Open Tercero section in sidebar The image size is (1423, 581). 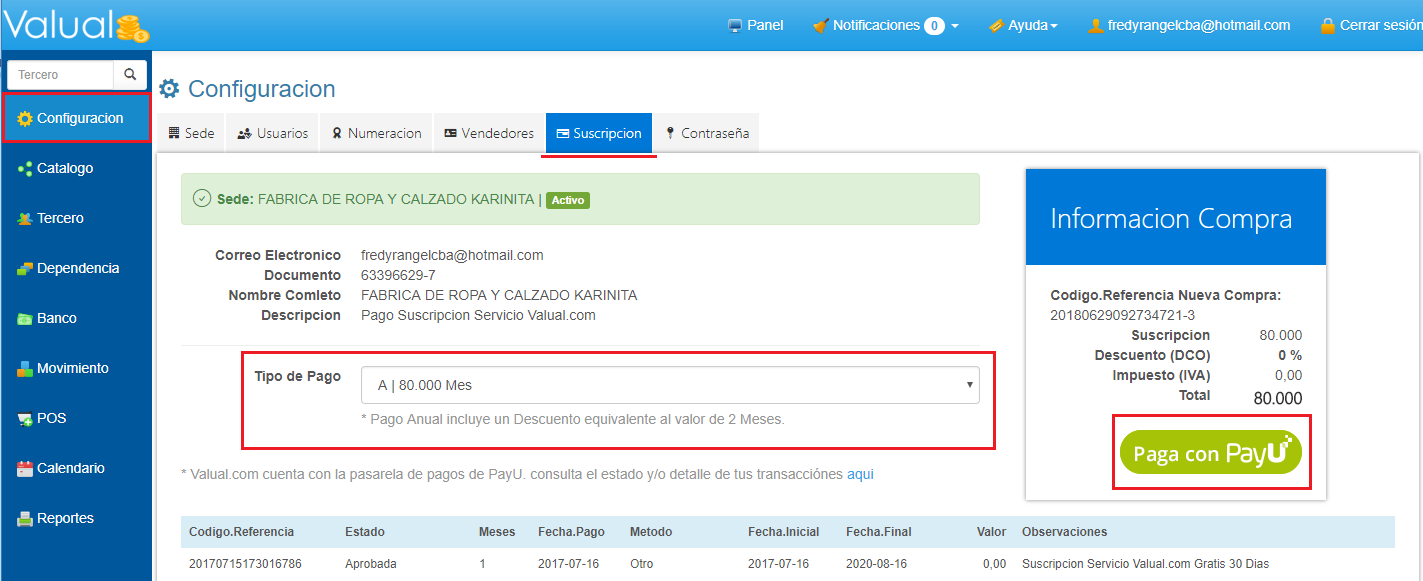(60, 218)
